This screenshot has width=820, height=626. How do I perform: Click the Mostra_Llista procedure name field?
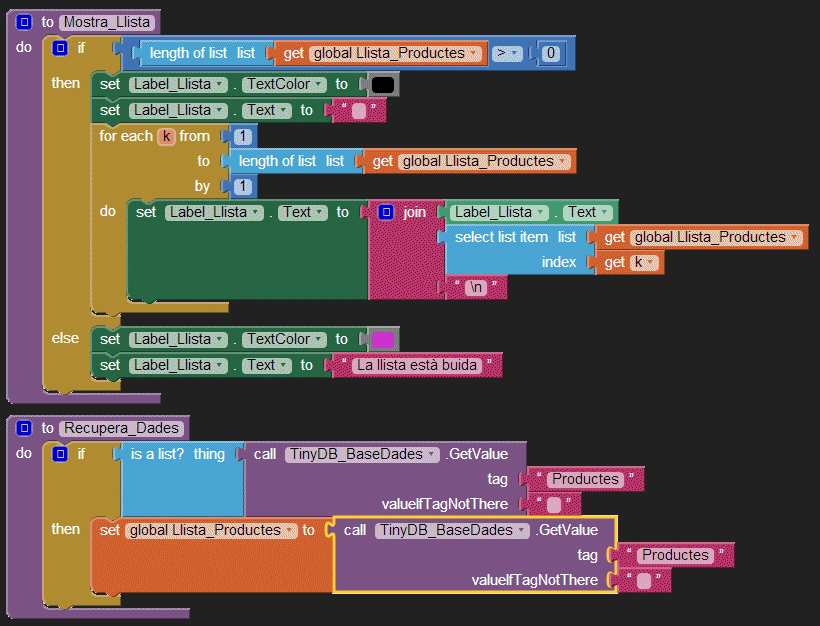coord(108,21)
